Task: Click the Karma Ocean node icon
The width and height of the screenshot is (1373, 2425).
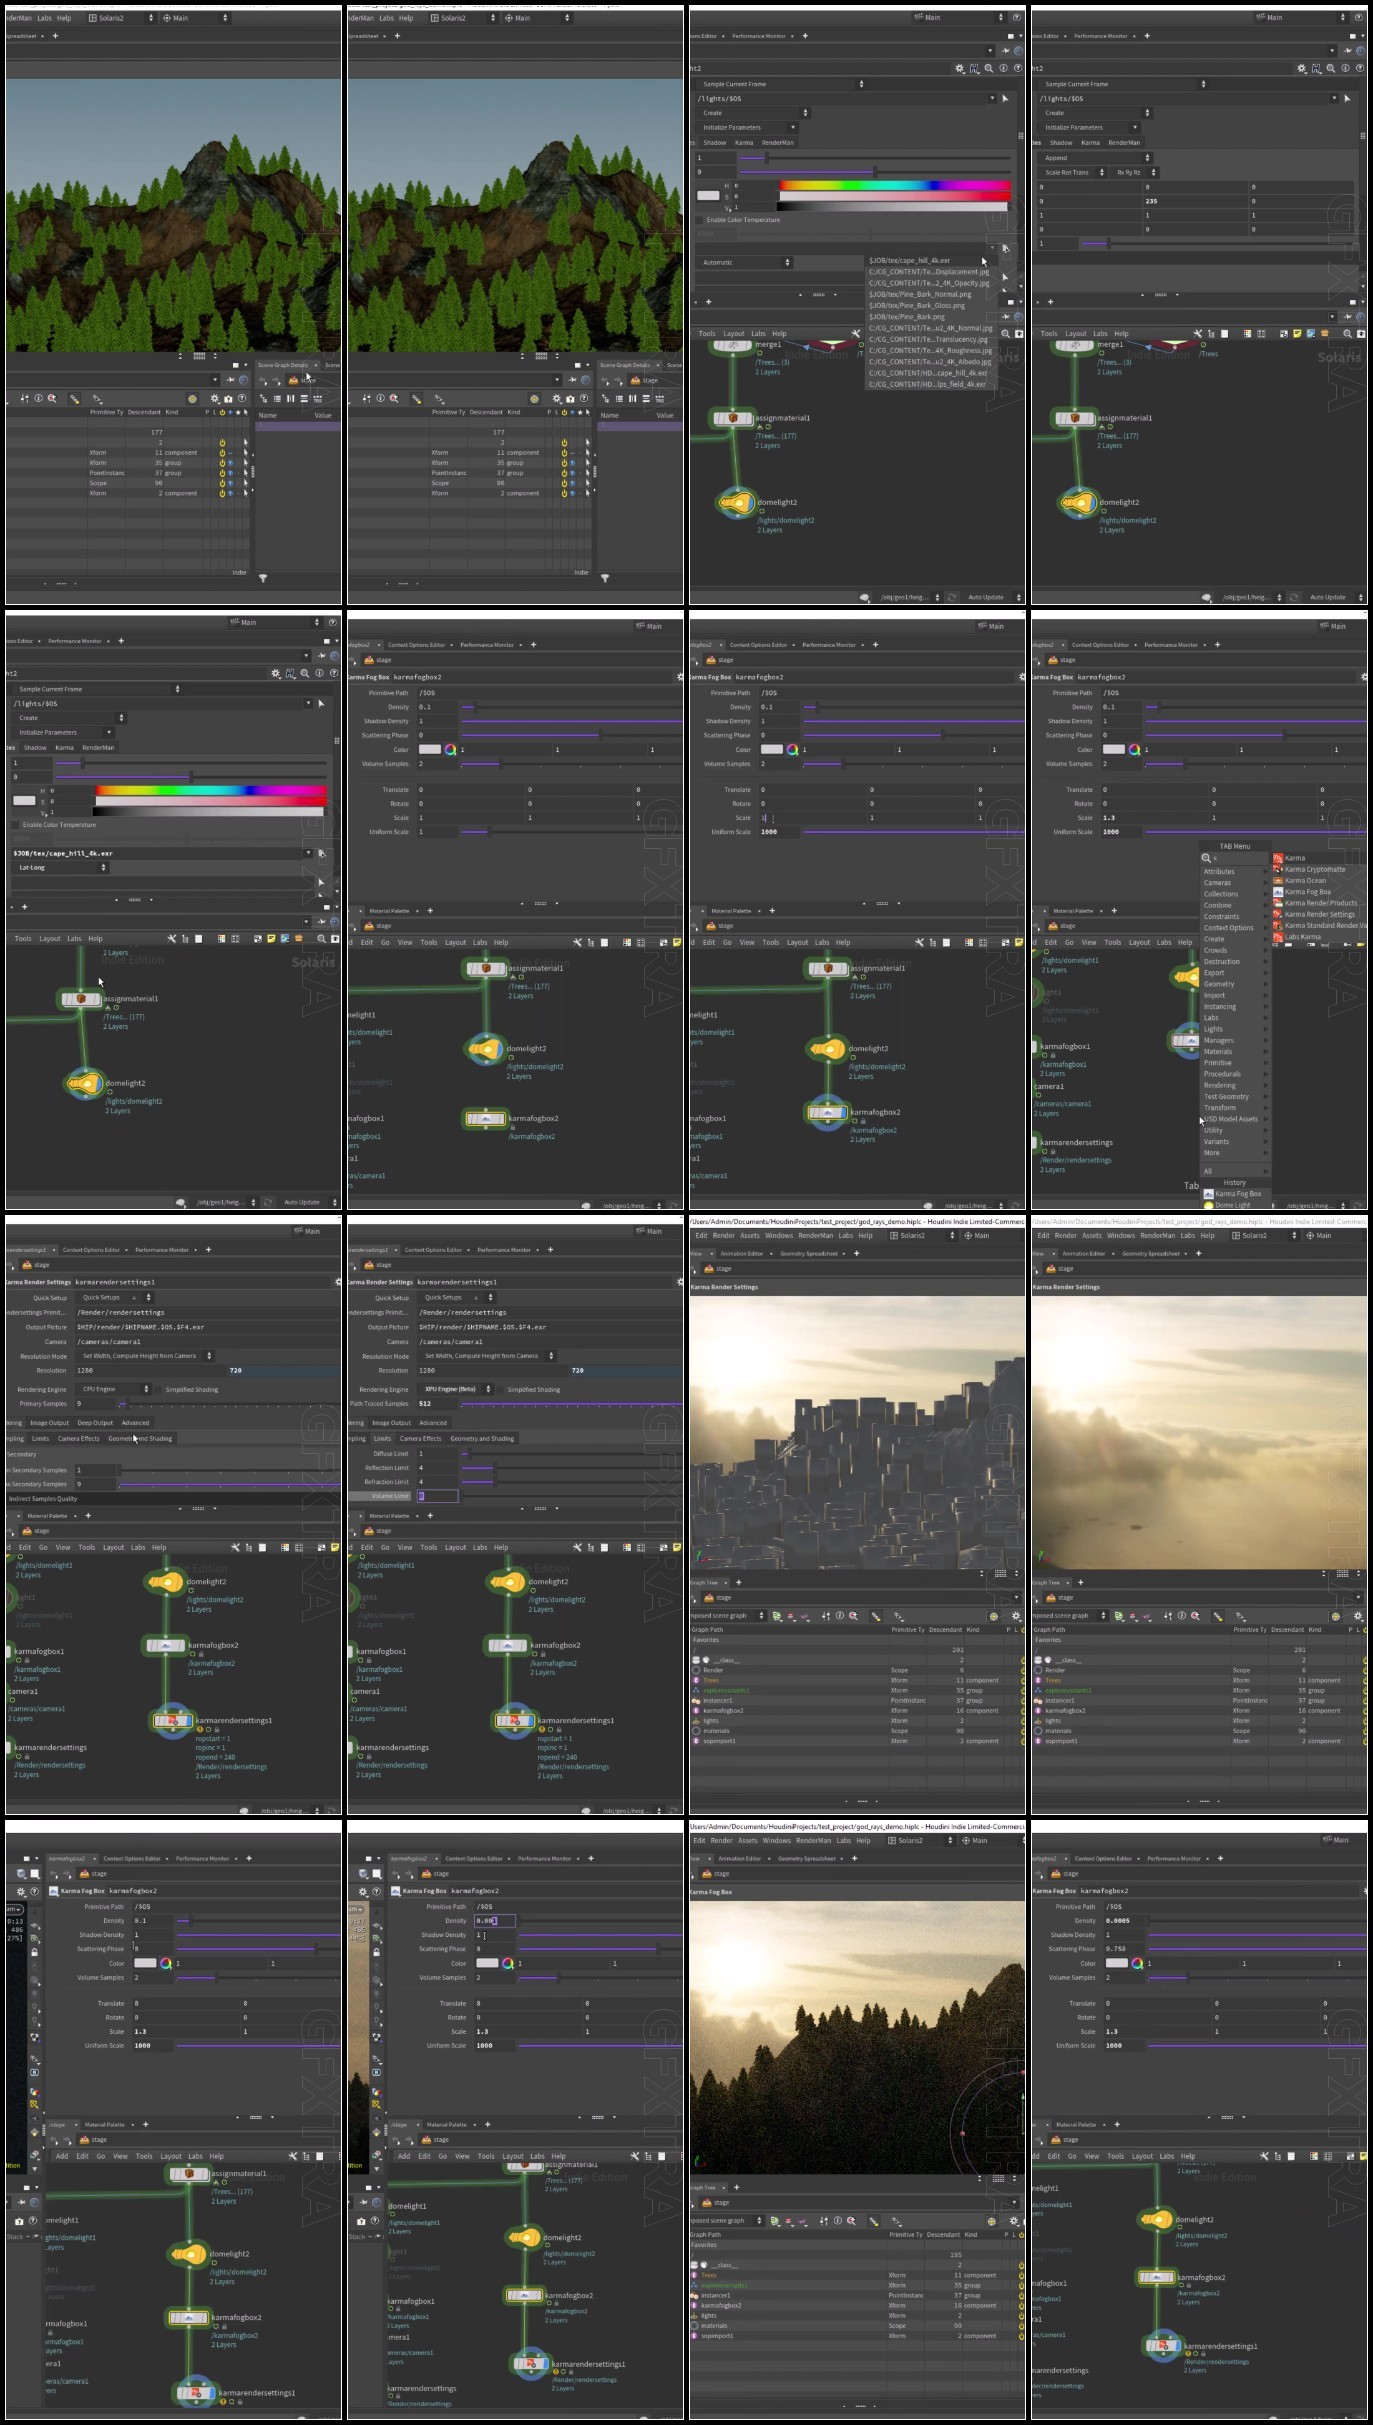Action: point(1277,880)
